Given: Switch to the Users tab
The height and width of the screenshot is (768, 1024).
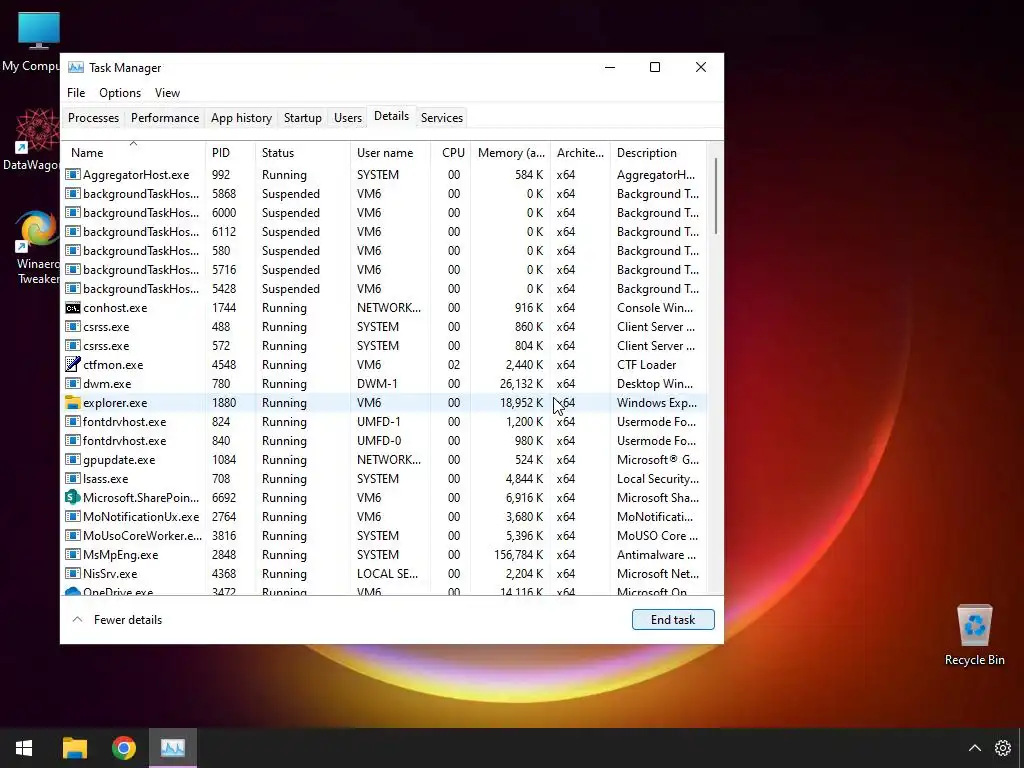Looking at the screenshot, I should point(347,118).
